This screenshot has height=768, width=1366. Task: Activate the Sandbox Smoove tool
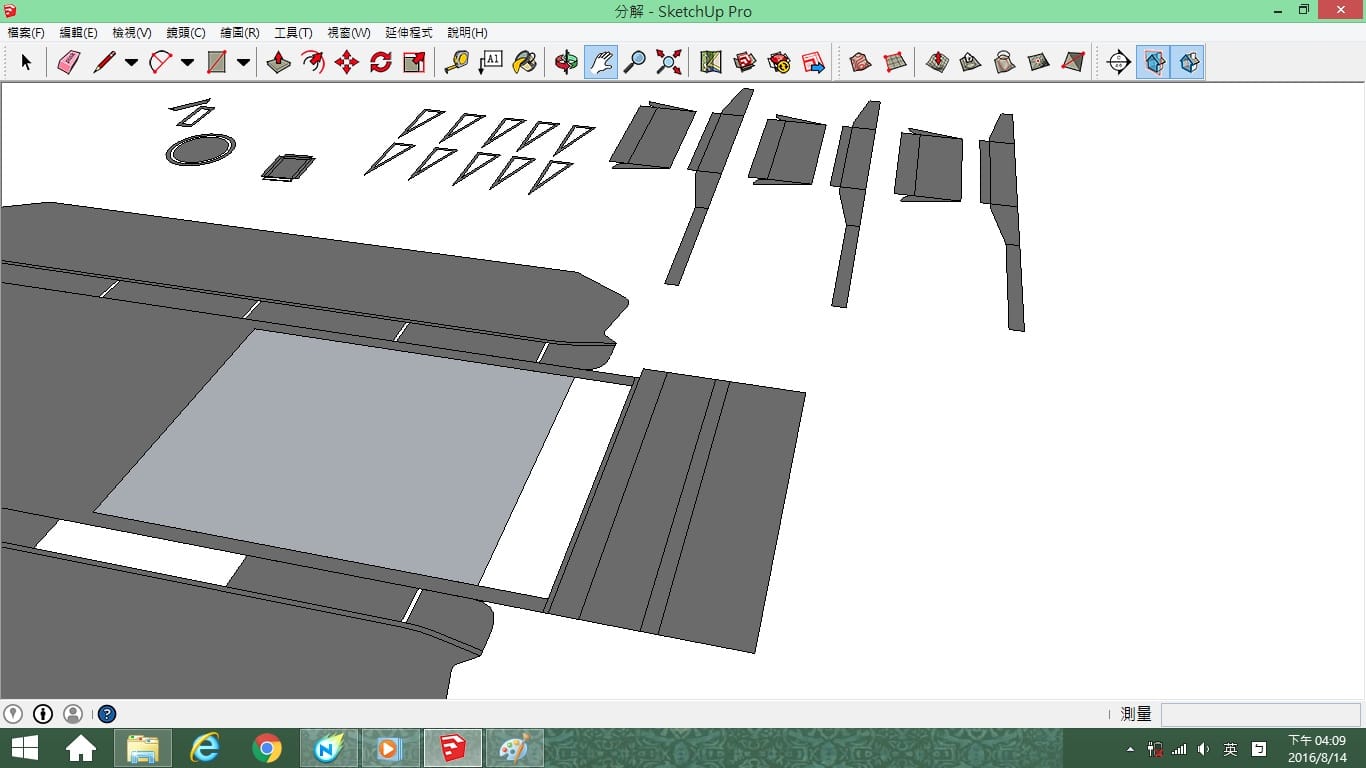[937, 62]
